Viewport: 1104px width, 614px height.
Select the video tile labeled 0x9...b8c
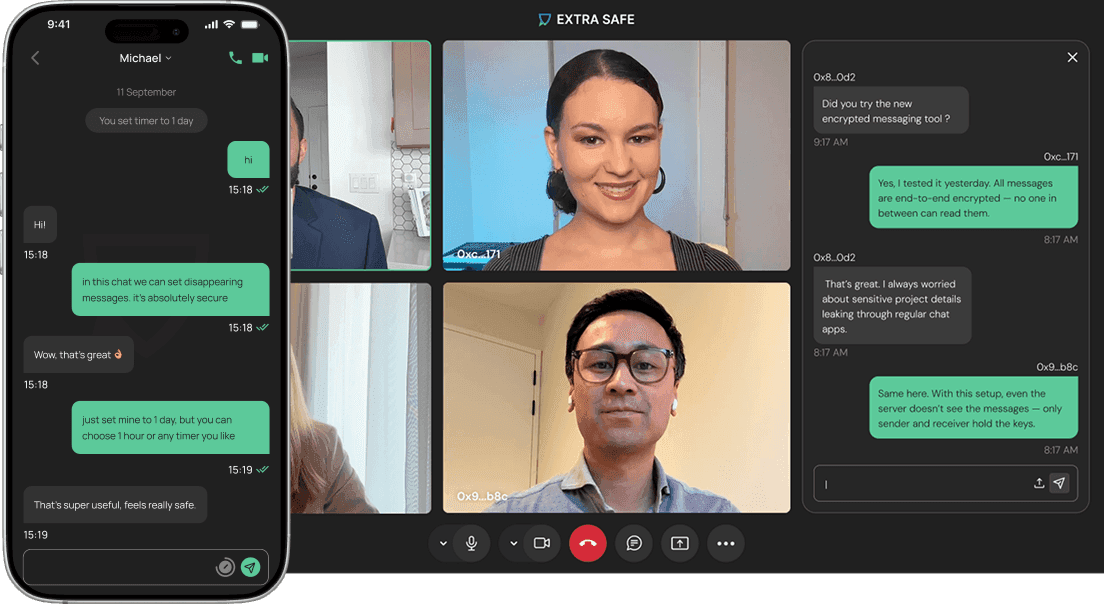tap(616, 398)
